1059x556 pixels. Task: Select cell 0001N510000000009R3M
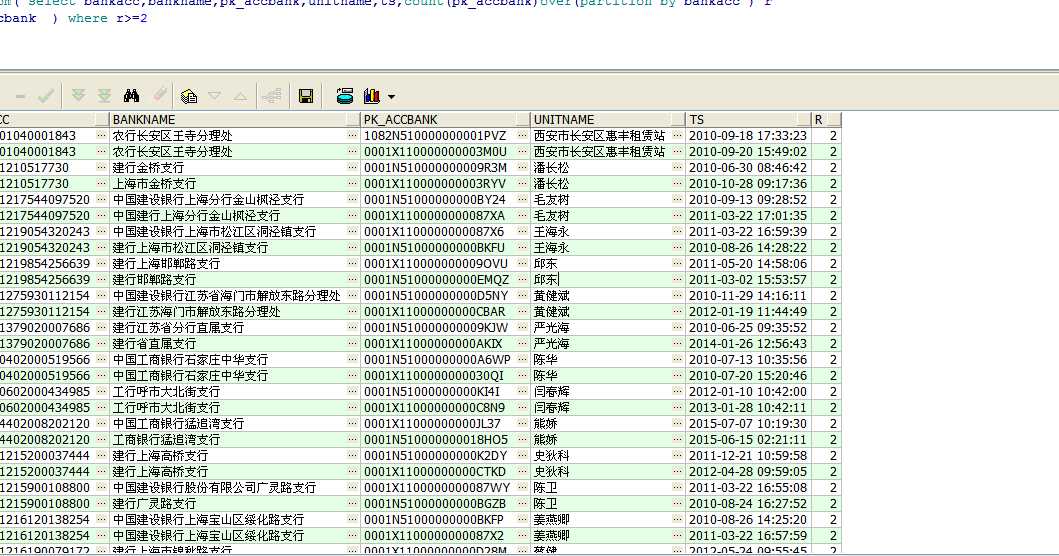click(x=438, y=168)
